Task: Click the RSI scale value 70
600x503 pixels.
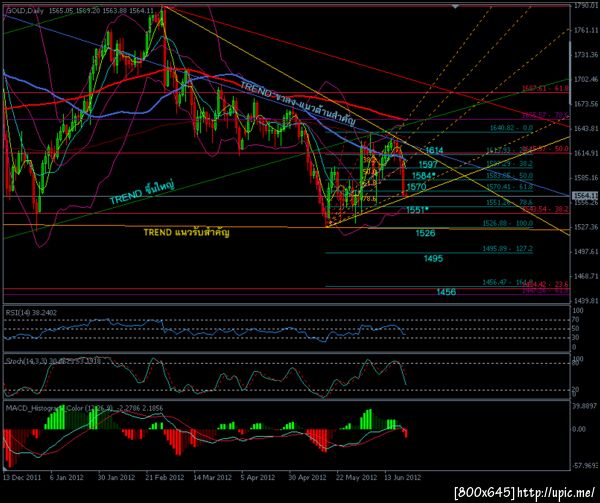Action: click(576, 319)
